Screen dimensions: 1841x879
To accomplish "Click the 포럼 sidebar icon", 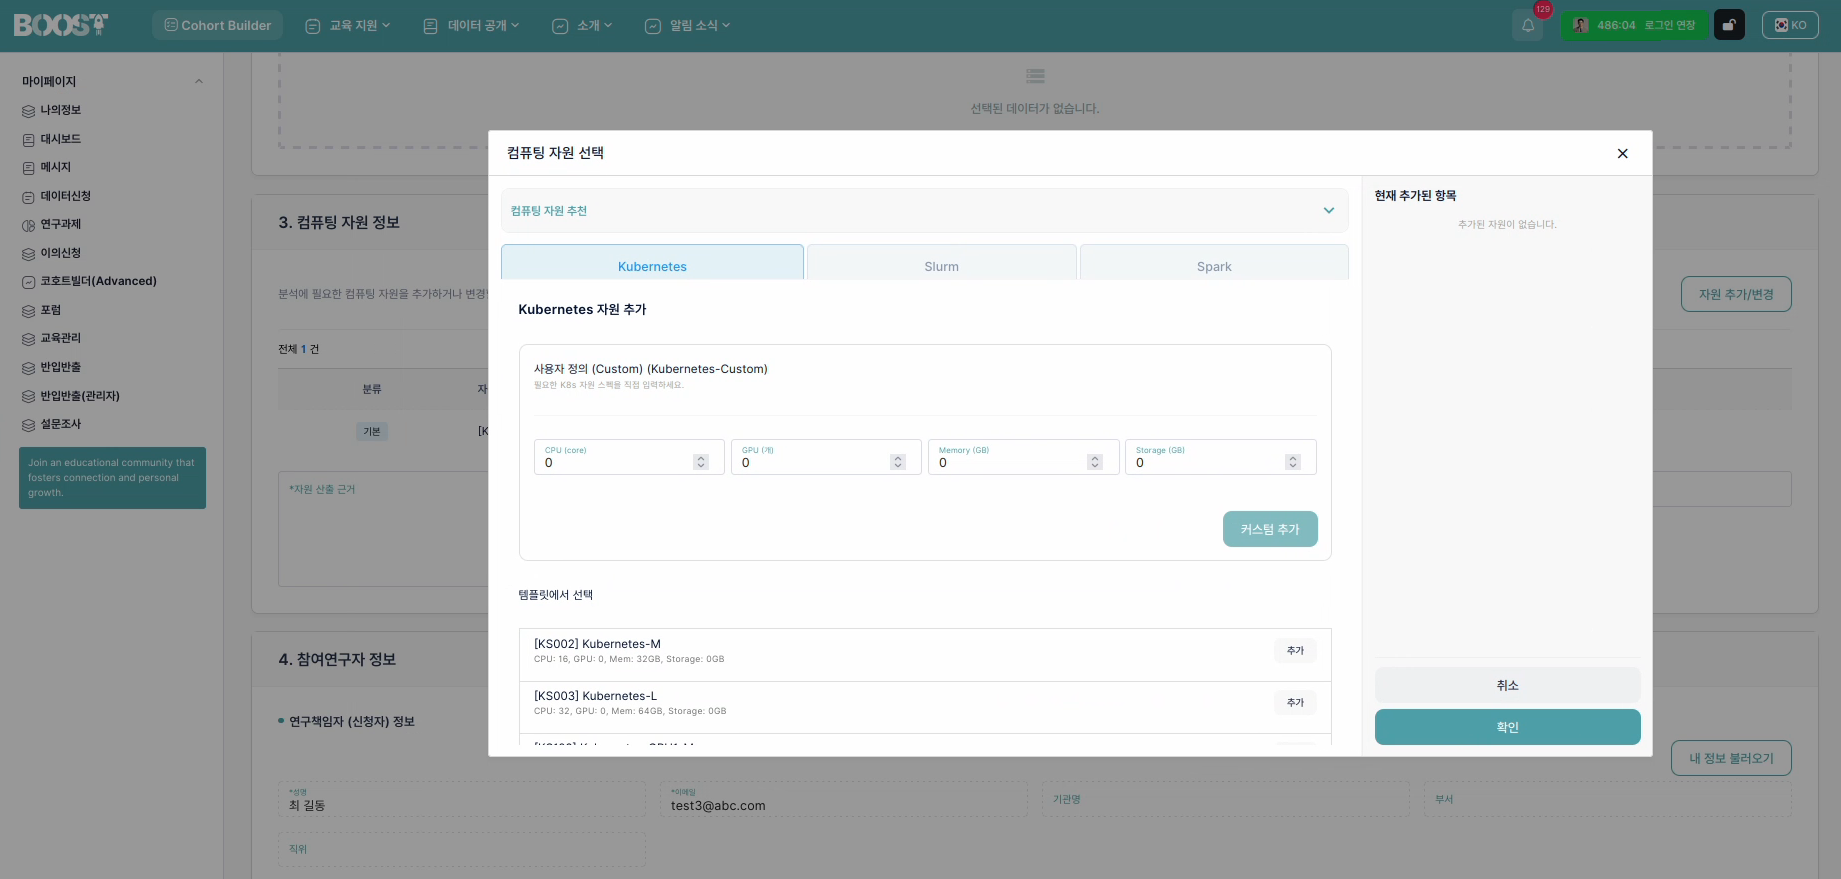I will pos(28,311).
